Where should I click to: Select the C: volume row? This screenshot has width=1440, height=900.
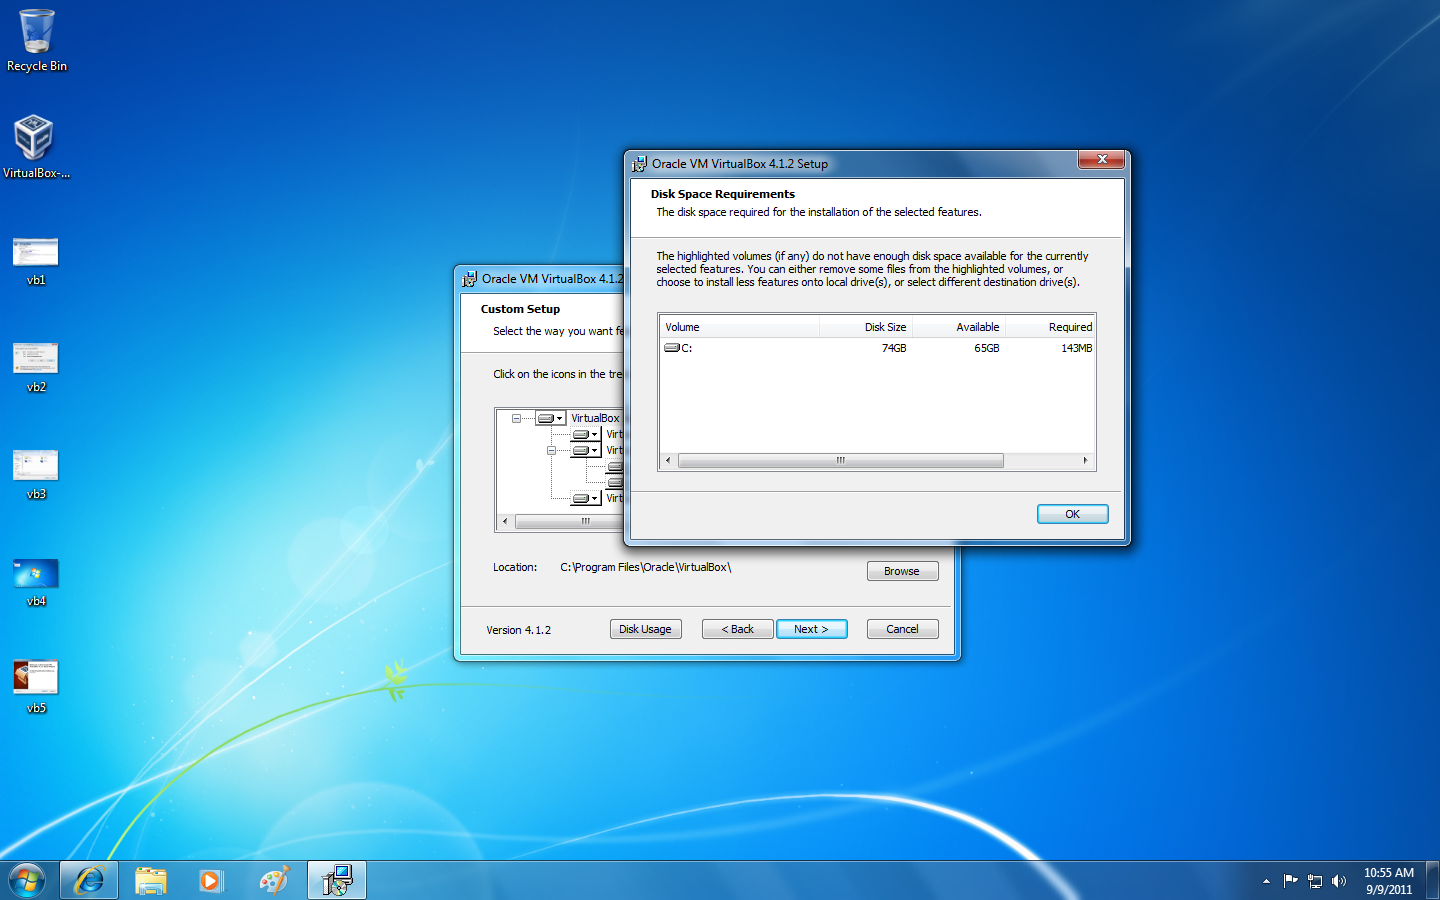[x=877, y=348]
